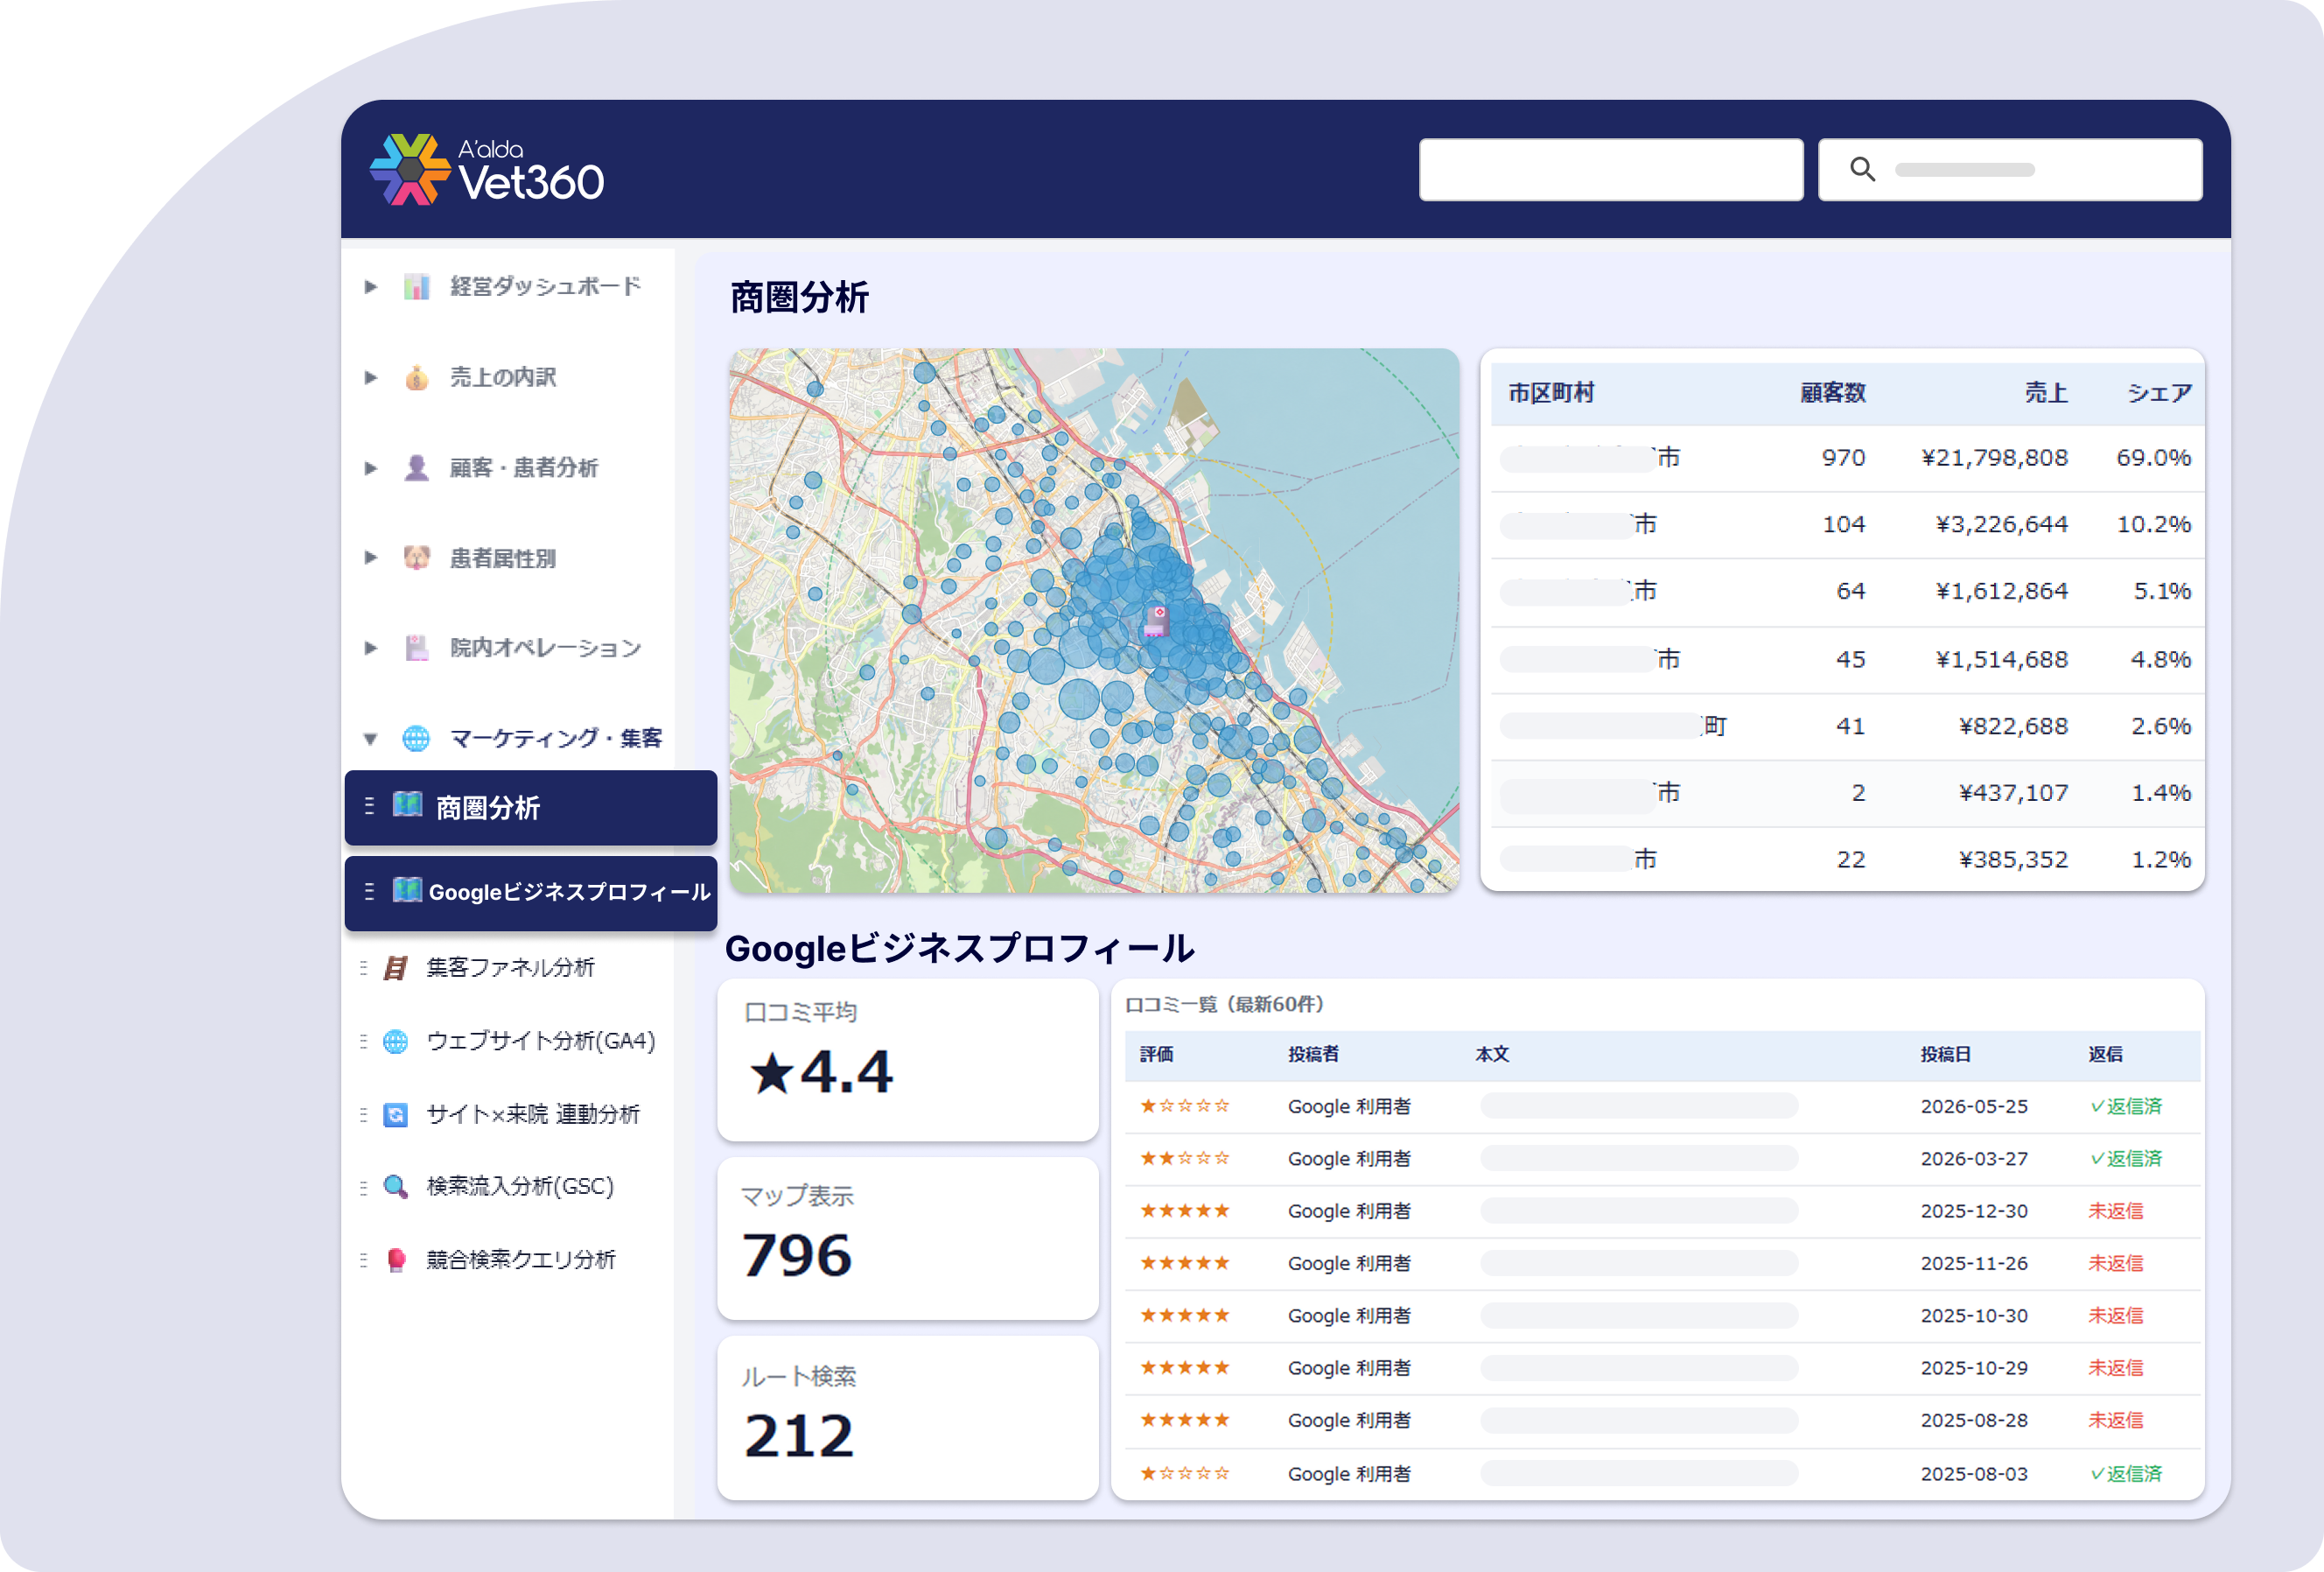Click the review date 2025-10-29
The height and width of the screenshot is (1572, 2324).
pyautogui.click(x=1974, y=1368)
